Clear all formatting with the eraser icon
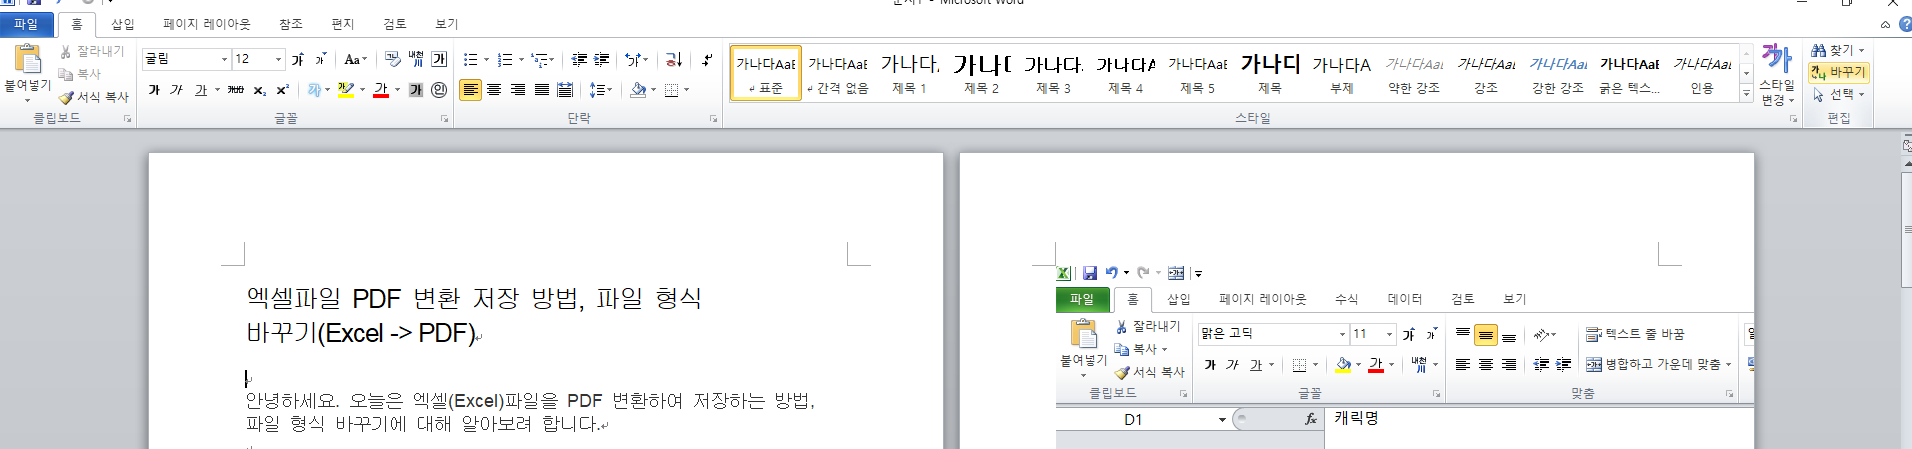The image size is (1912, 449). [x=392, y=59]
